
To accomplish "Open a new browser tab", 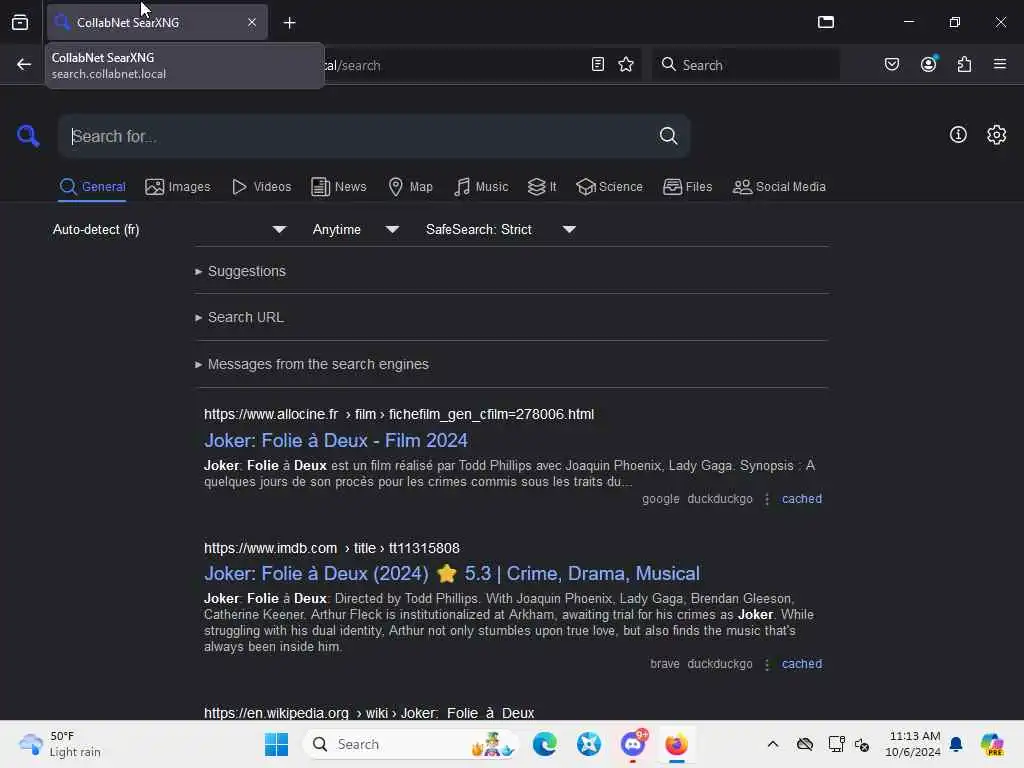I will point(289,23).
